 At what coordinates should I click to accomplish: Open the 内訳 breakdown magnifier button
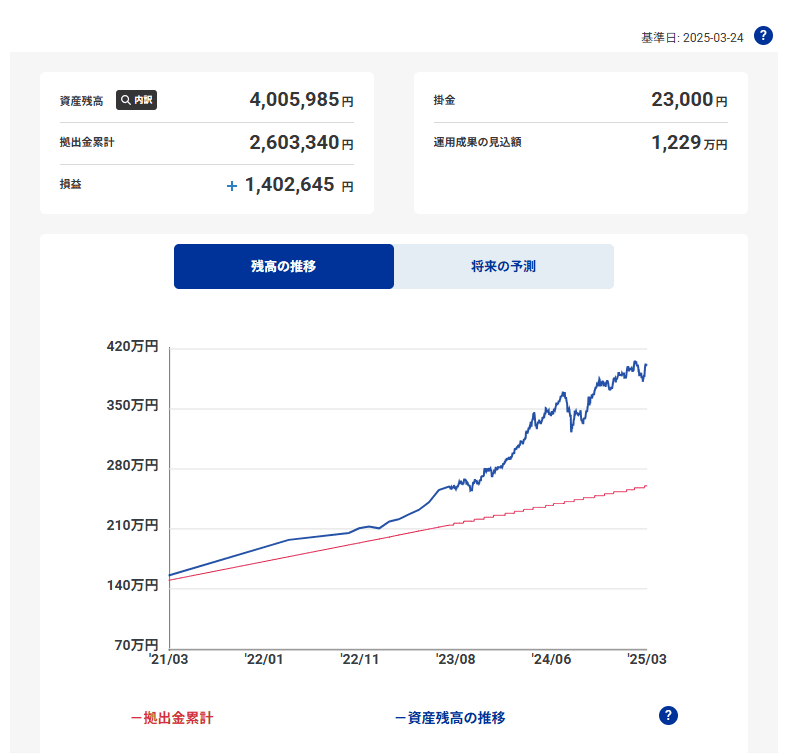136,100
